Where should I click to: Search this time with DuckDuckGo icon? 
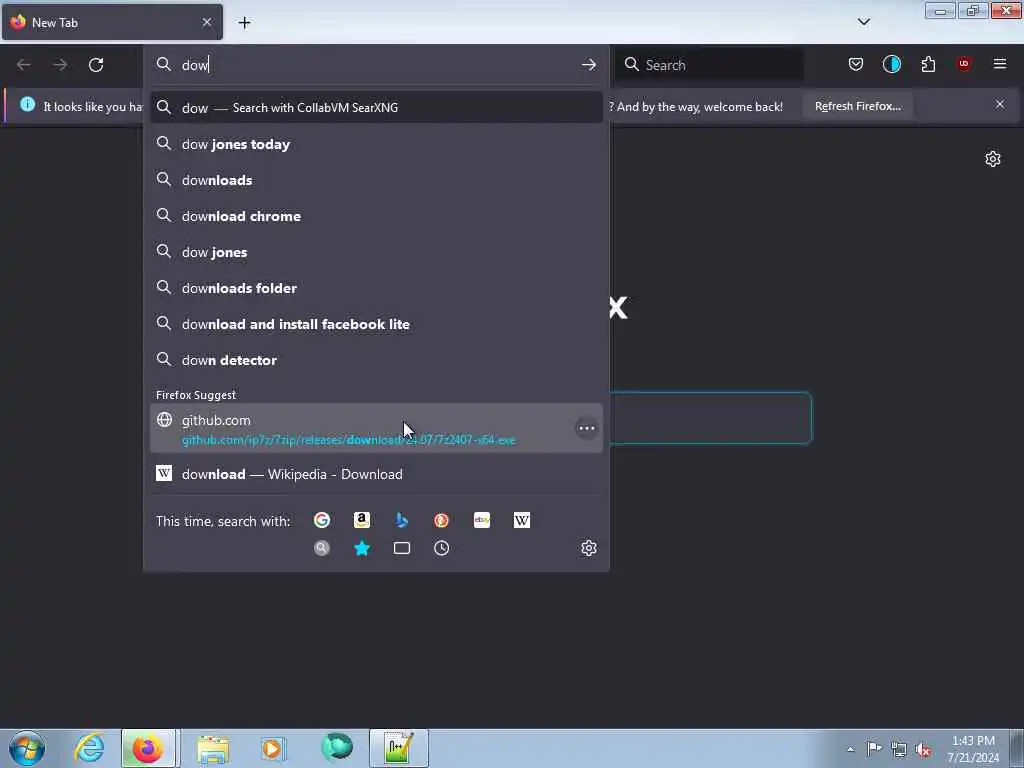pos(441,520)
